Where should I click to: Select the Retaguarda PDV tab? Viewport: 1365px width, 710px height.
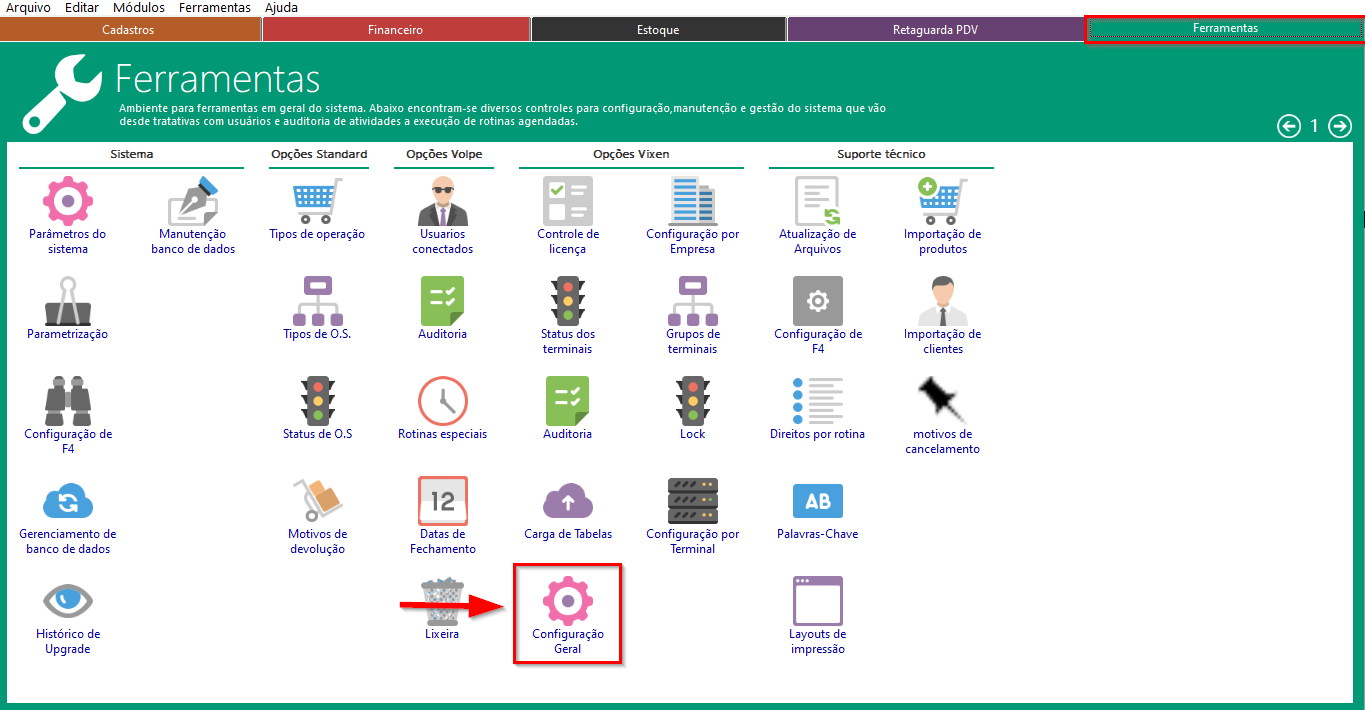tap(934, 30)
